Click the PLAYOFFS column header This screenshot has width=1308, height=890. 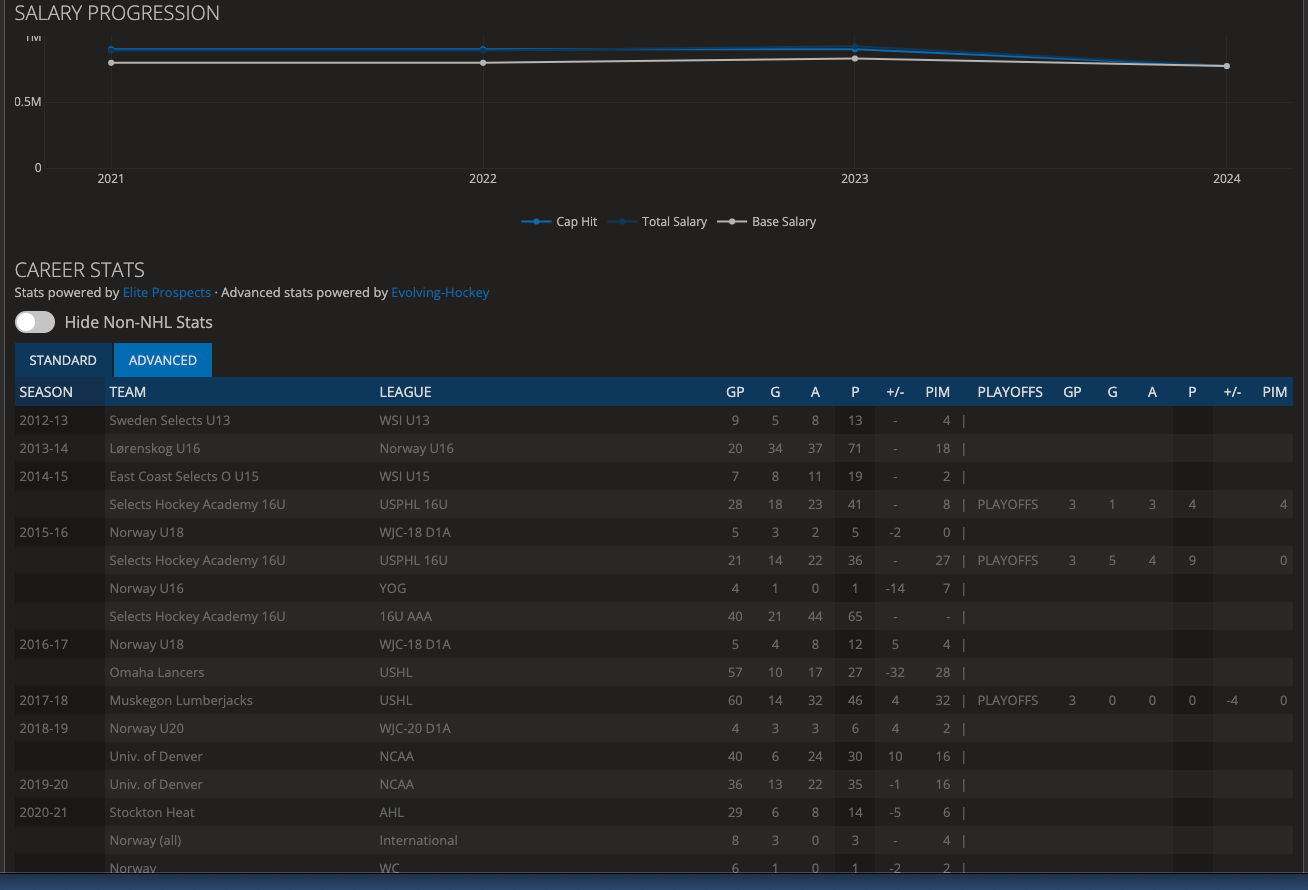tap(1010, 392)
